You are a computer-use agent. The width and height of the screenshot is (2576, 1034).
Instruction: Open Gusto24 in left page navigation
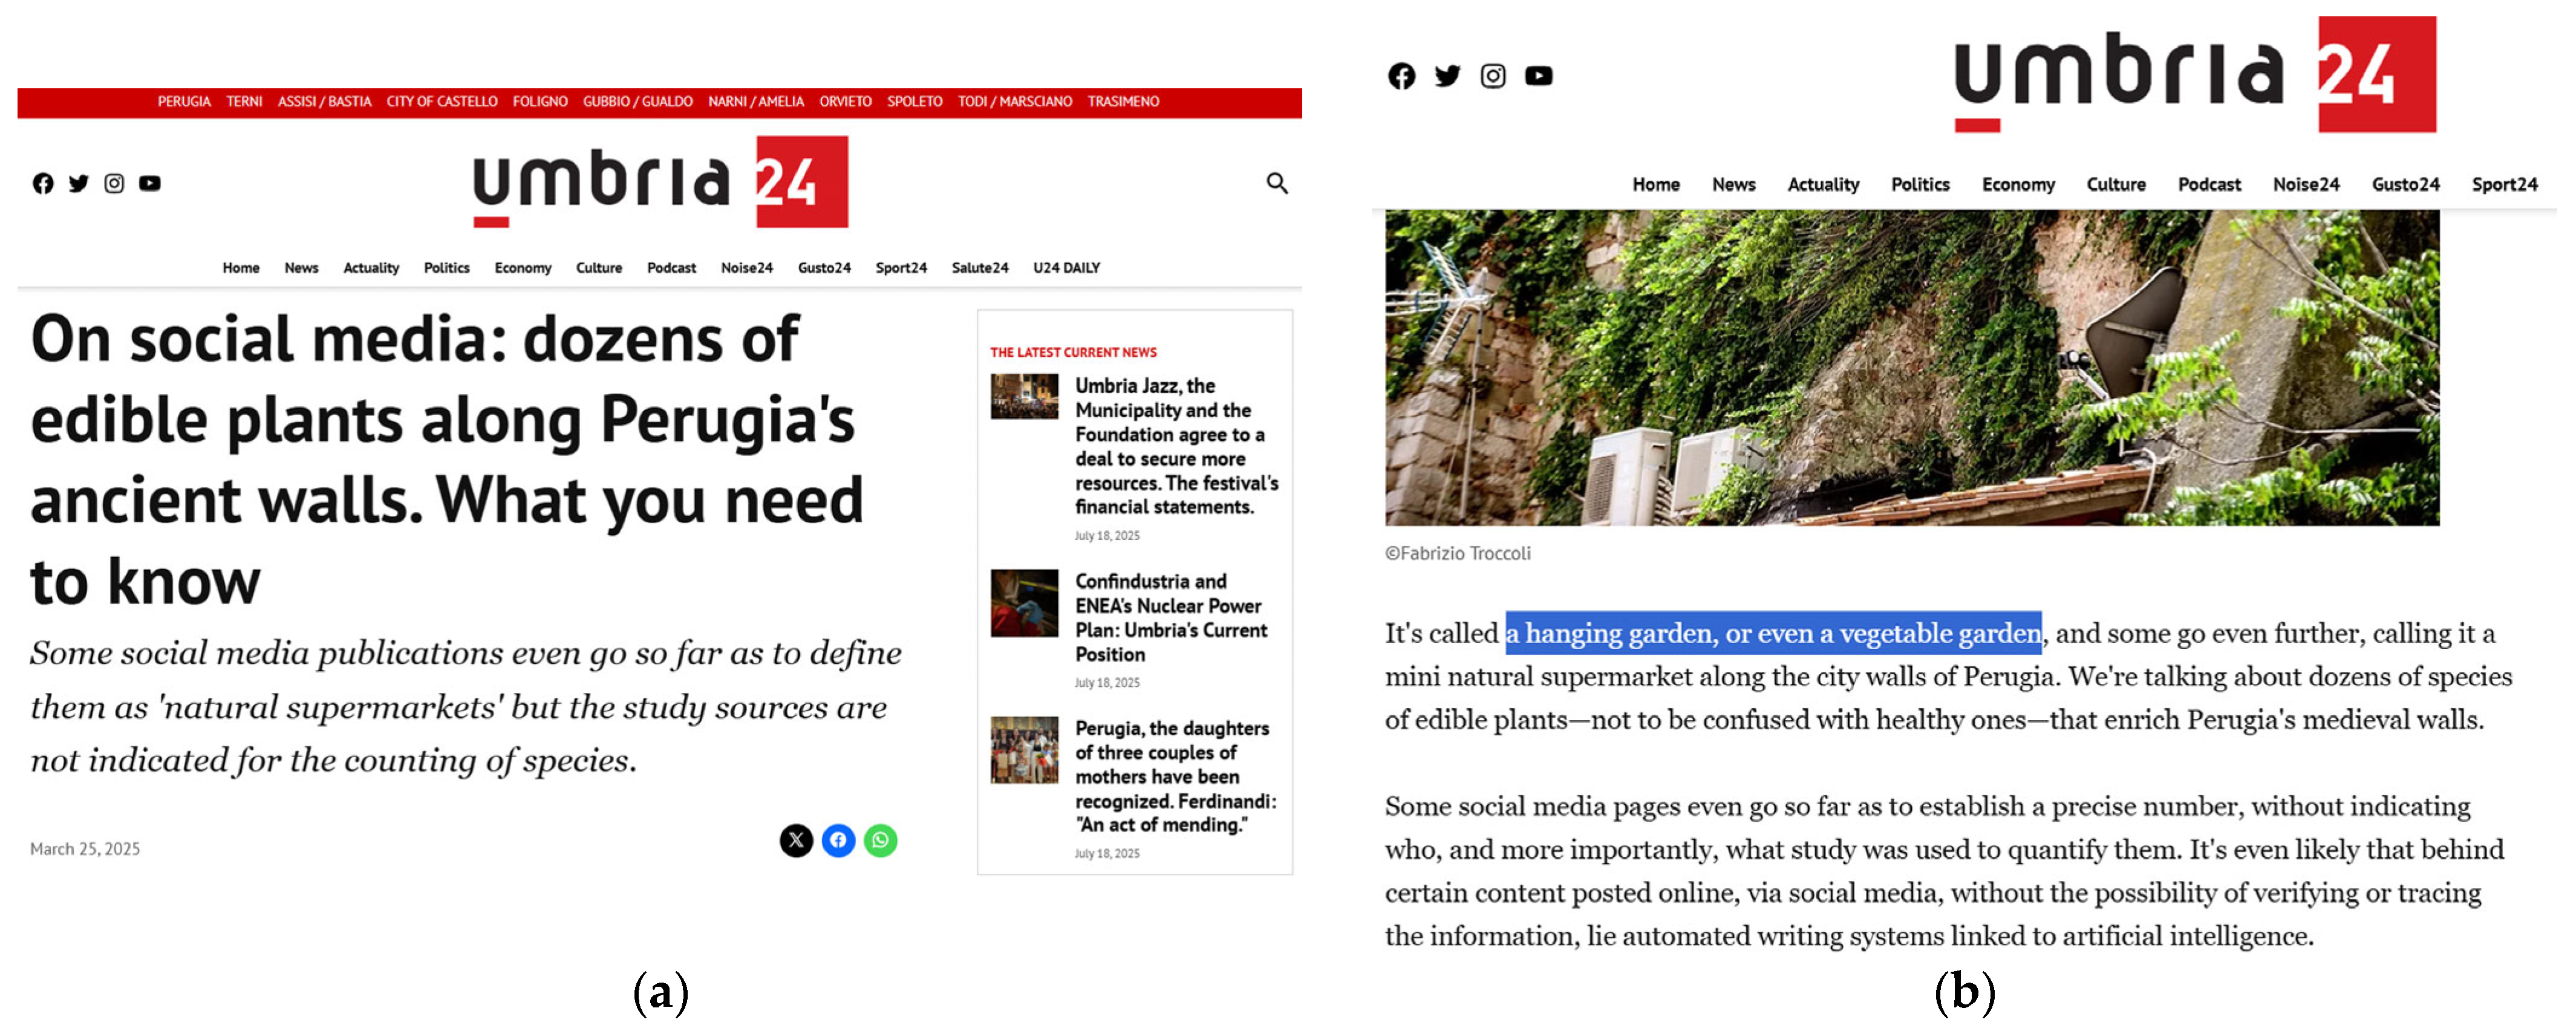[824, 268]
